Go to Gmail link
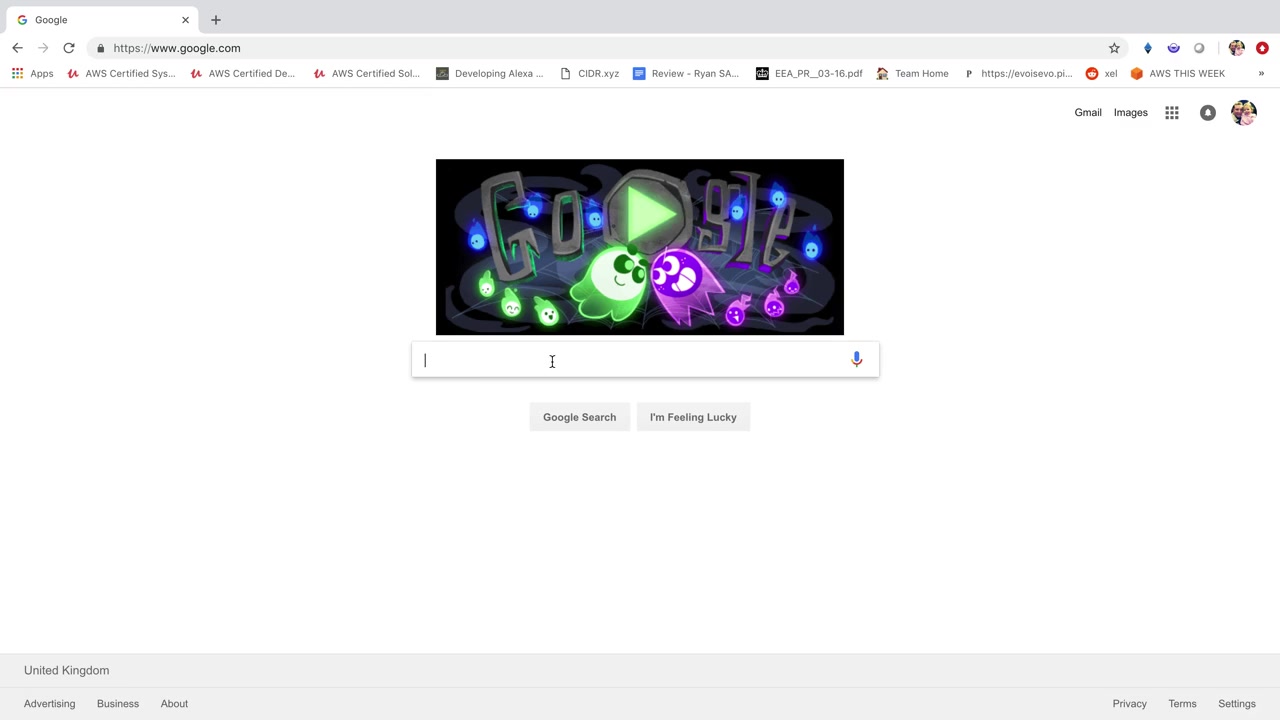 (x=1088, y=113)
